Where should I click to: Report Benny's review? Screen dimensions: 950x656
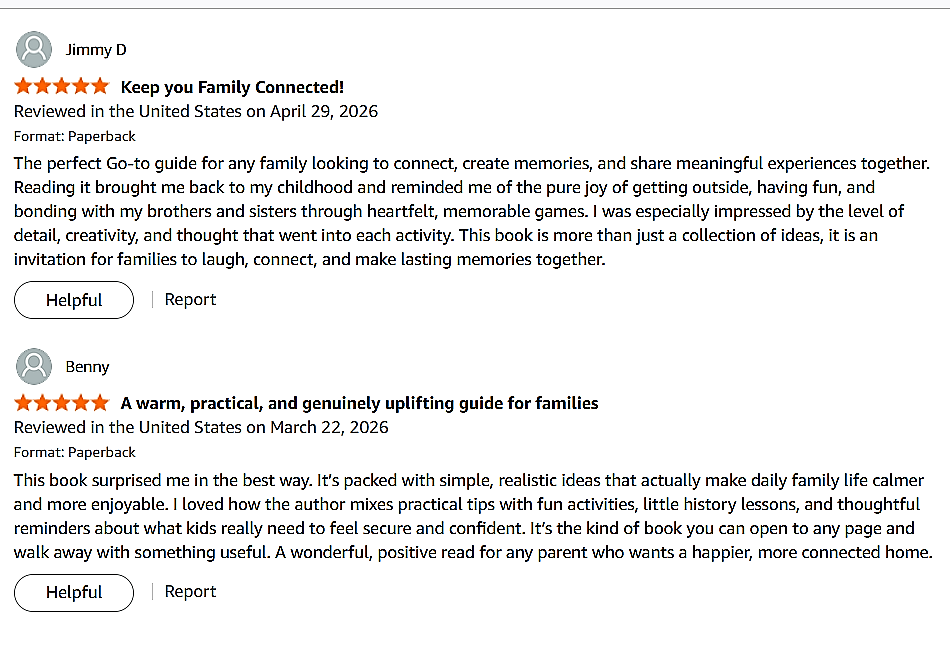190,591
